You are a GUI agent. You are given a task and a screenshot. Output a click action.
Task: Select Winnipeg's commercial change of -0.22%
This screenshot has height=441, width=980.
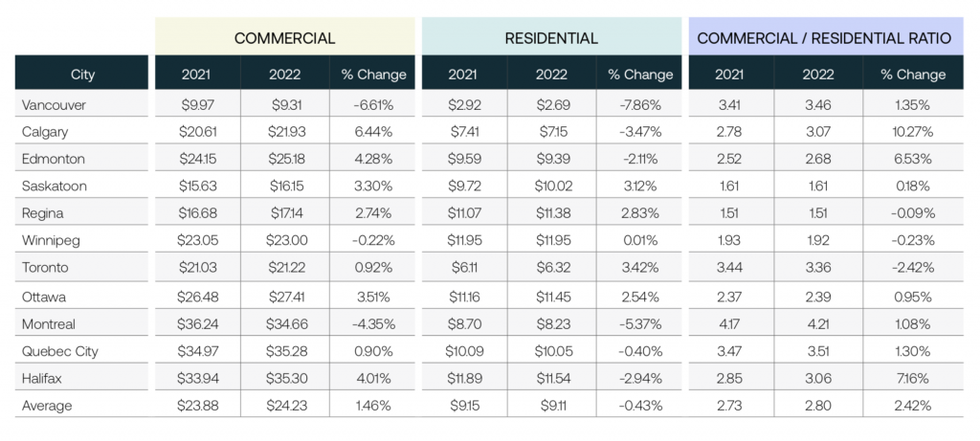click(374, 240)
